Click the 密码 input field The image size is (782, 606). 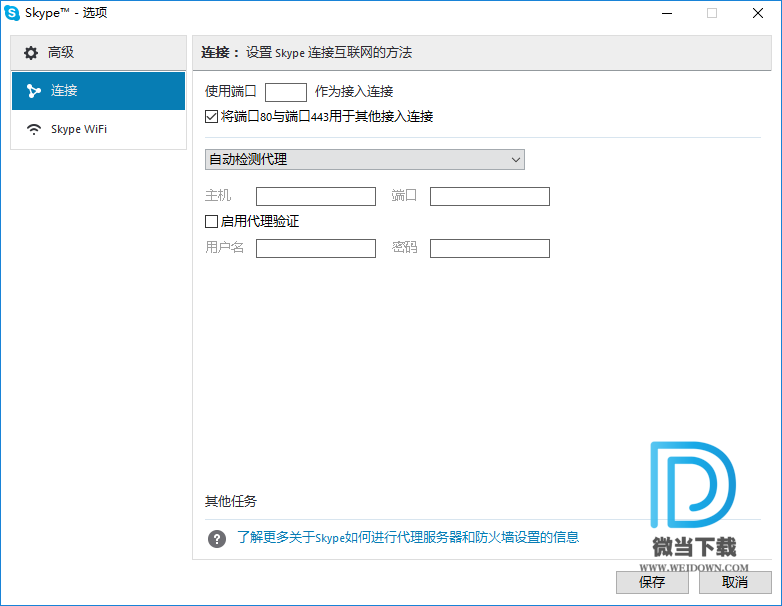pos(489,248)
